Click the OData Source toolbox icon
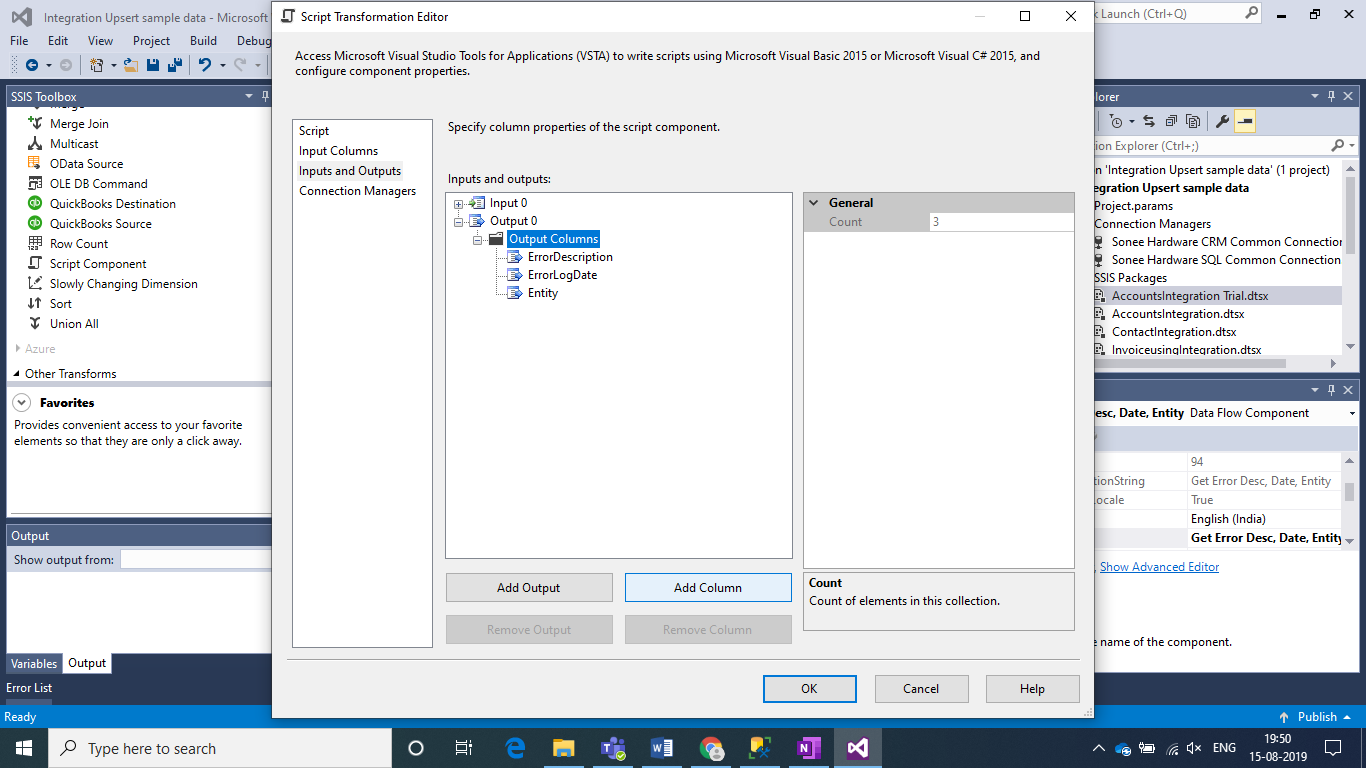1366x768 pixels. [35, 164]
